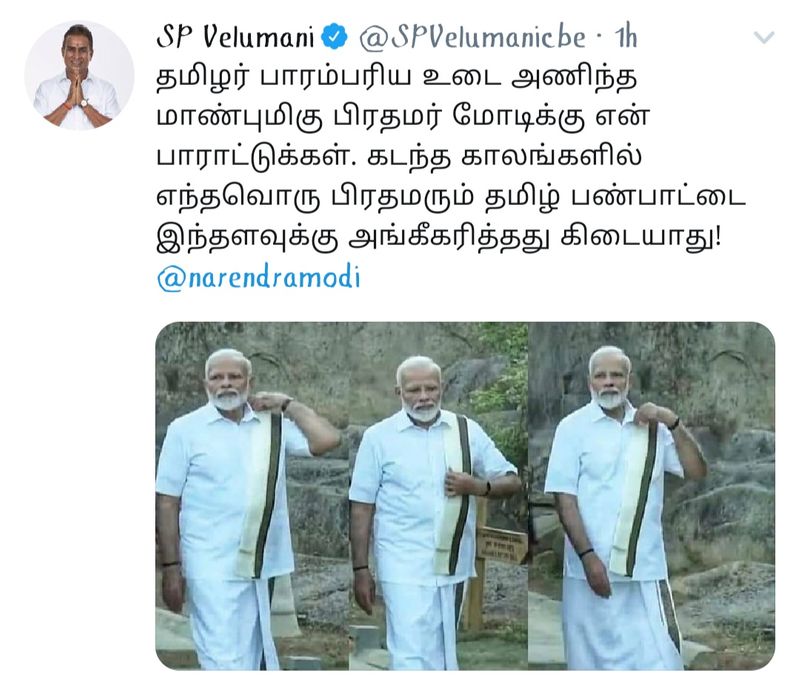Open the tweet's 1h timestamp
The width and height of the screenshot is (800, 695).
(x=626, y=37)
